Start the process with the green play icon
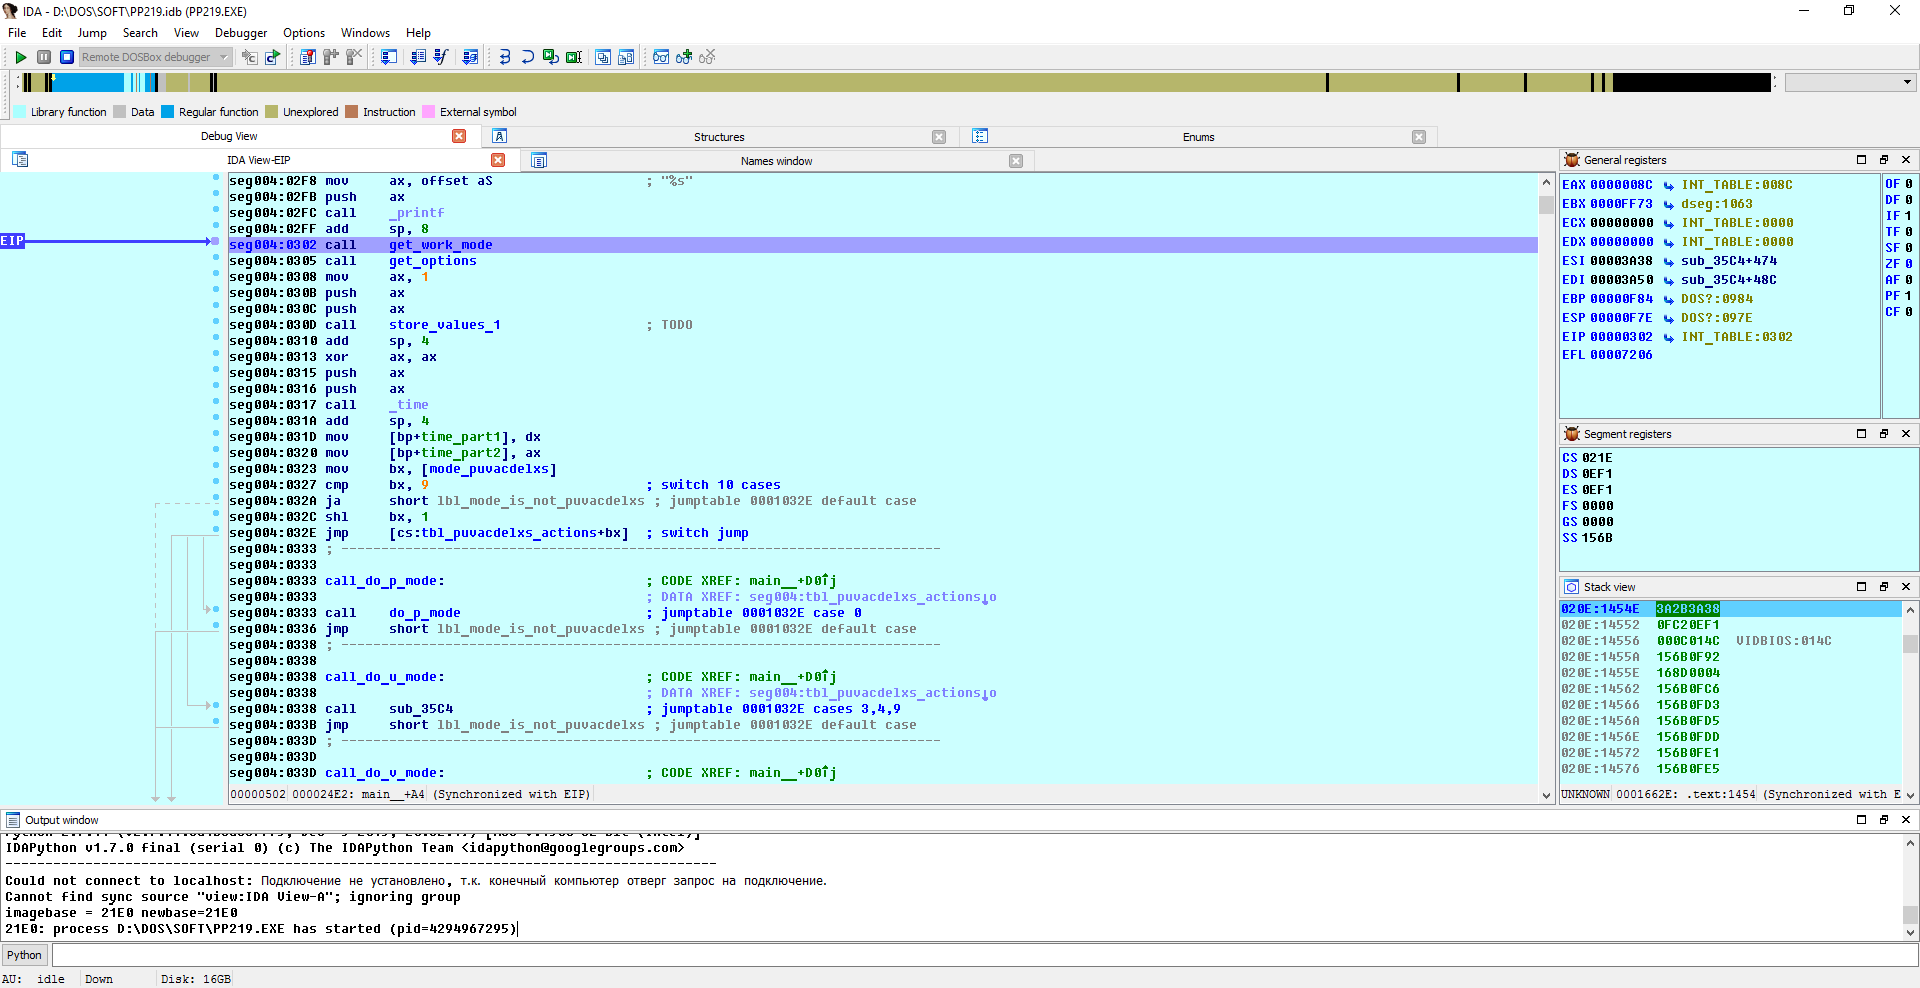1920x988 pixels. (x=20, y=57)
